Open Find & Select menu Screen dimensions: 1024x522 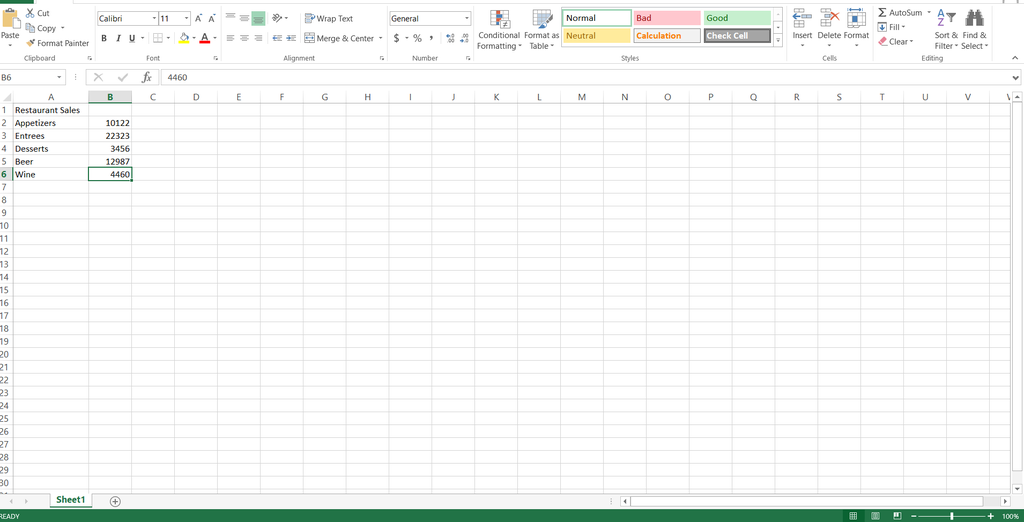click(974, 29)
